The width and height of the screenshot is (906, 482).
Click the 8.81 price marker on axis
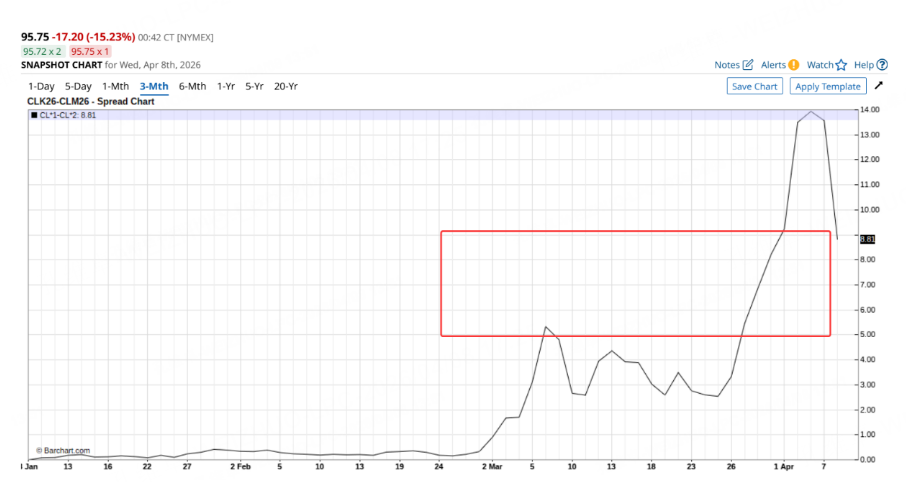[x=867, y=239]
